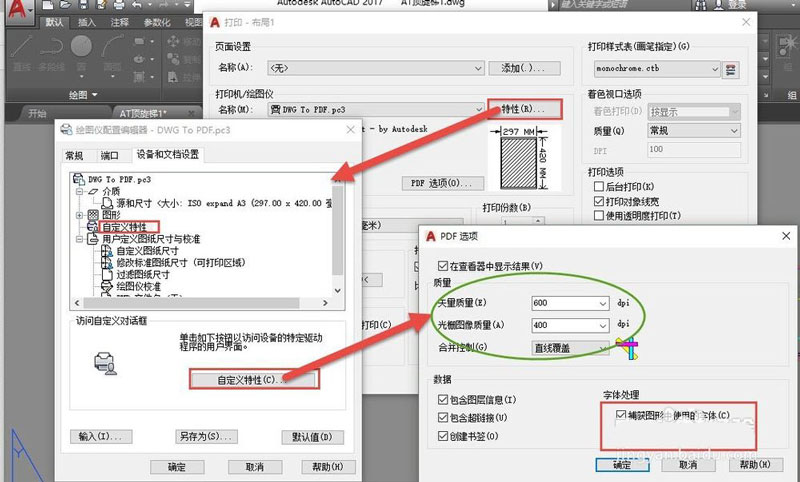Image resolution: width=800 pixels, height=482 pixels.
Task: Click the 过滤图纸尺寸 tree item
Action: point(143,274)
